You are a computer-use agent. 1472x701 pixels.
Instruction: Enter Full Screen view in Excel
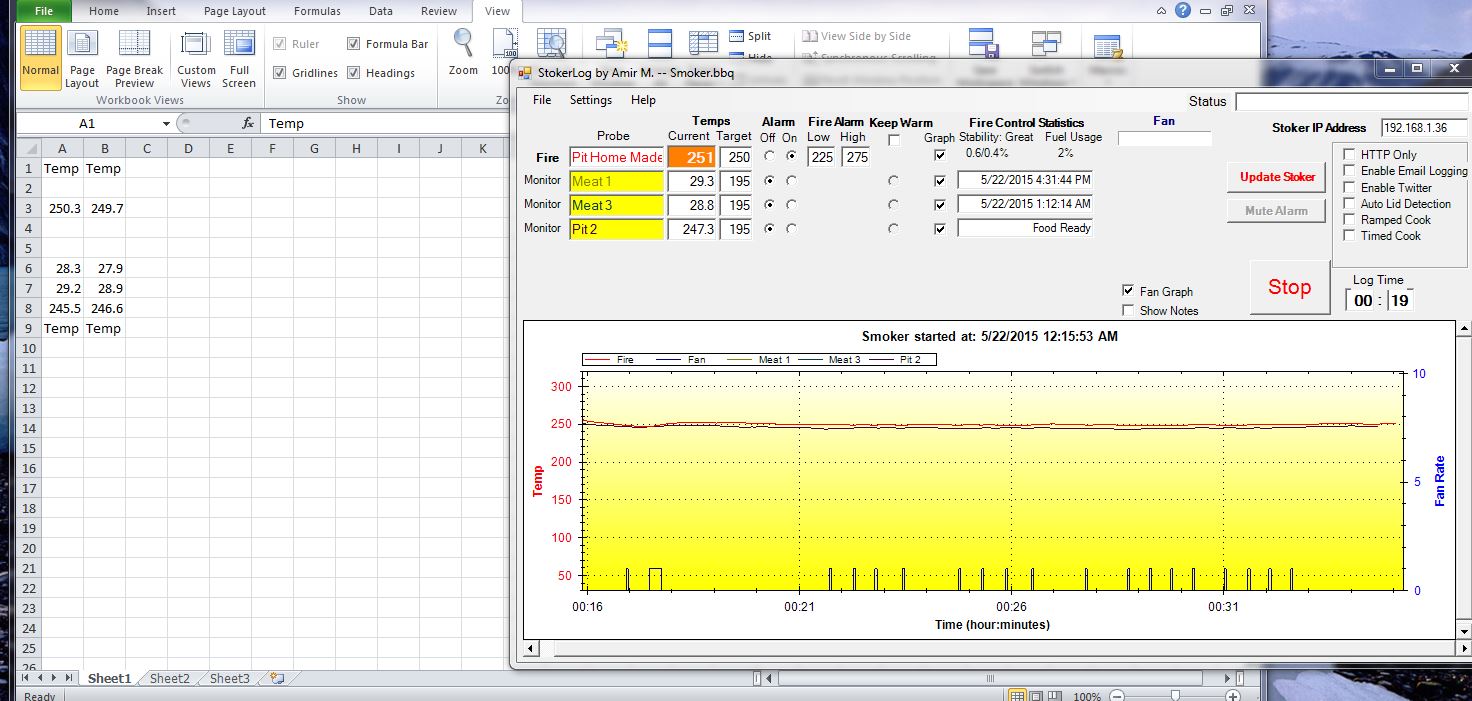click(239, 57)
